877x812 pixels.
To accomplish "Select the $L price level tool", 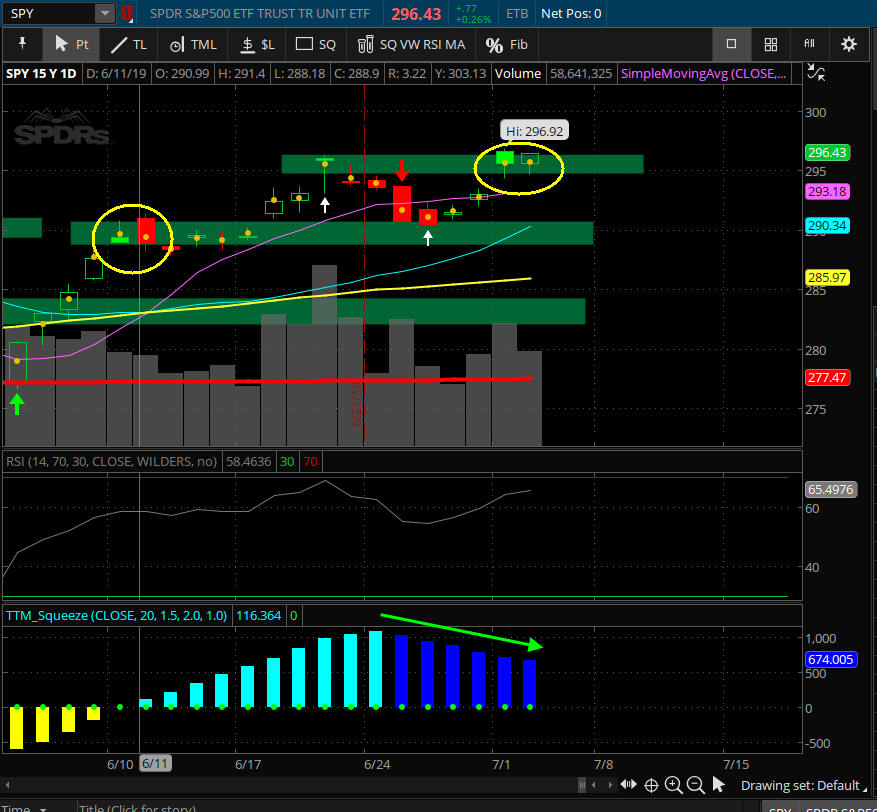I will pyautogui.click(x=257, y=44).
